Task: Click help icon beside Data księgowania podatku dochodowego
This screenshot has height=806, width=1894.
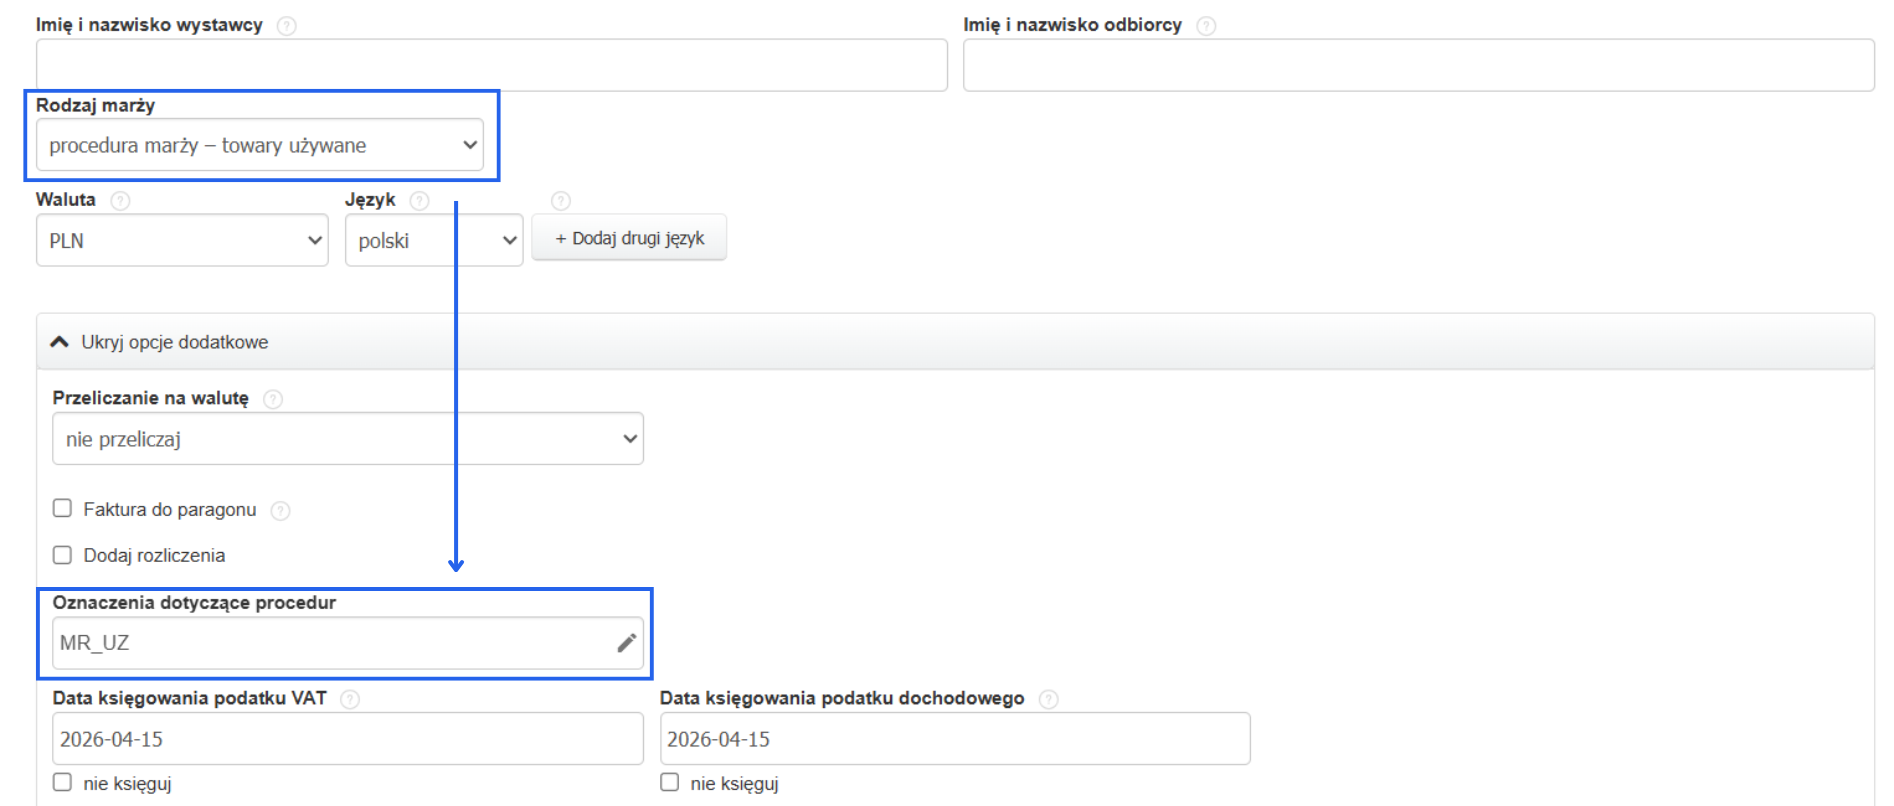Action: coord(1048,699)
